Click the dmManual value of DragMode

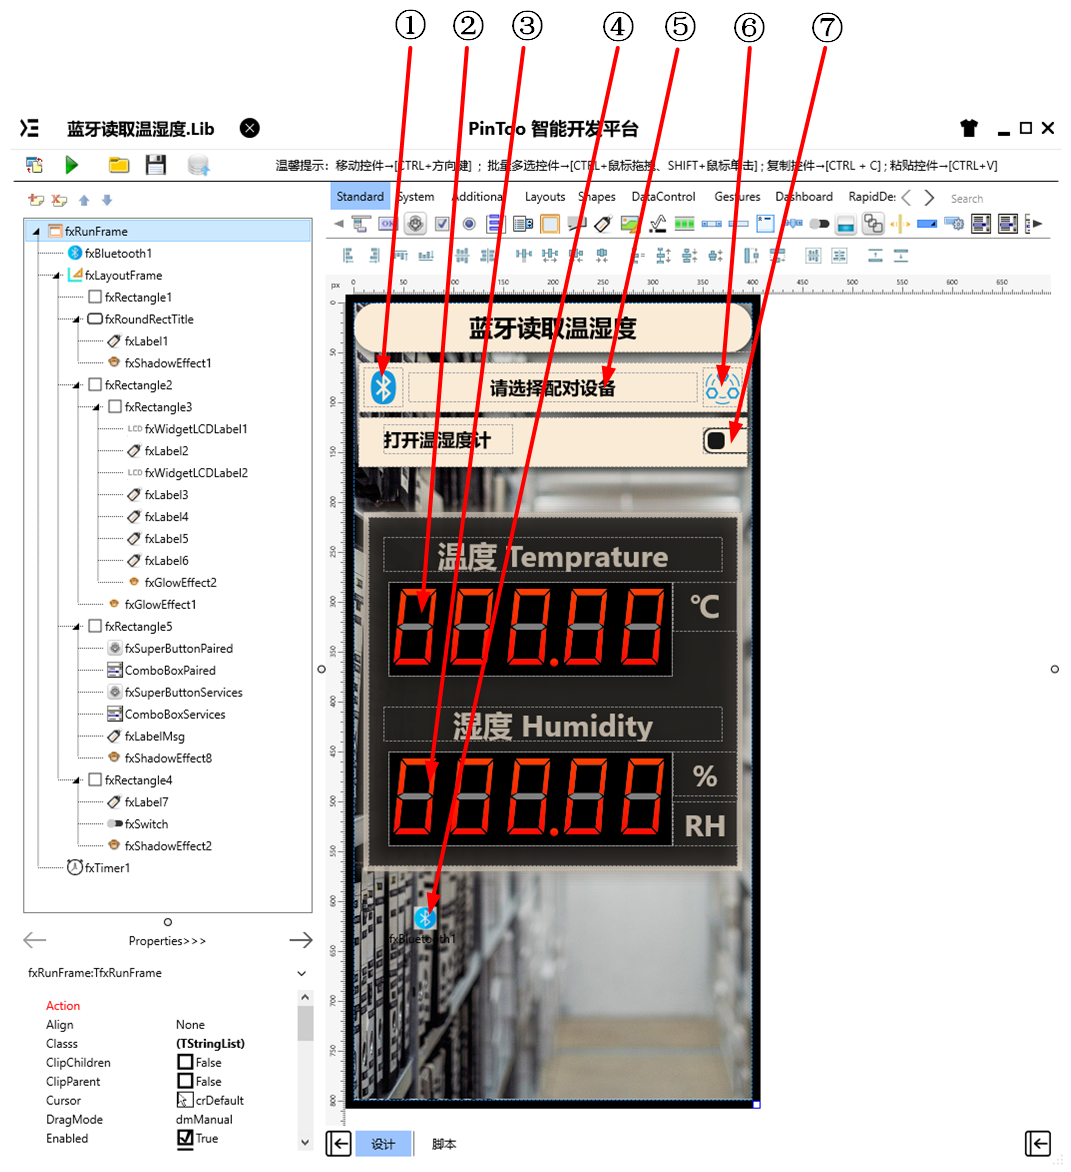coord(204,1119)
